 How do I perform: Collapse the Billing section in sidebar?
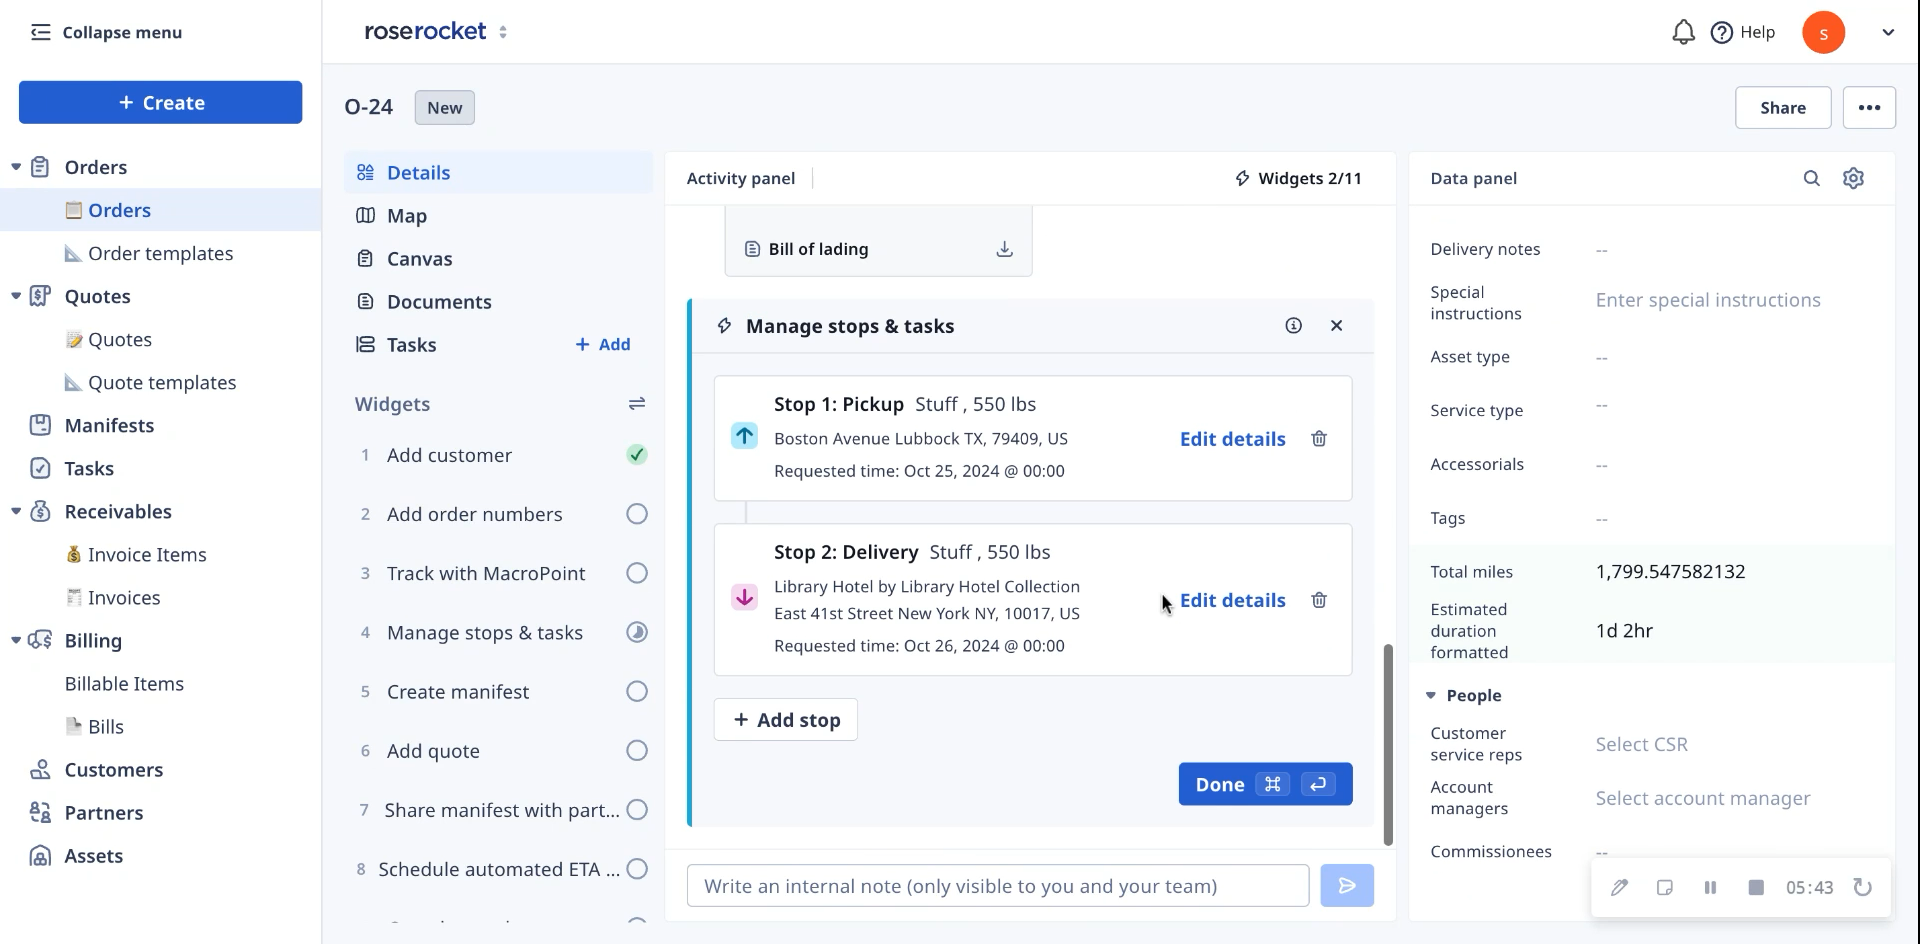pyautogui.click(x=16, y=640)
